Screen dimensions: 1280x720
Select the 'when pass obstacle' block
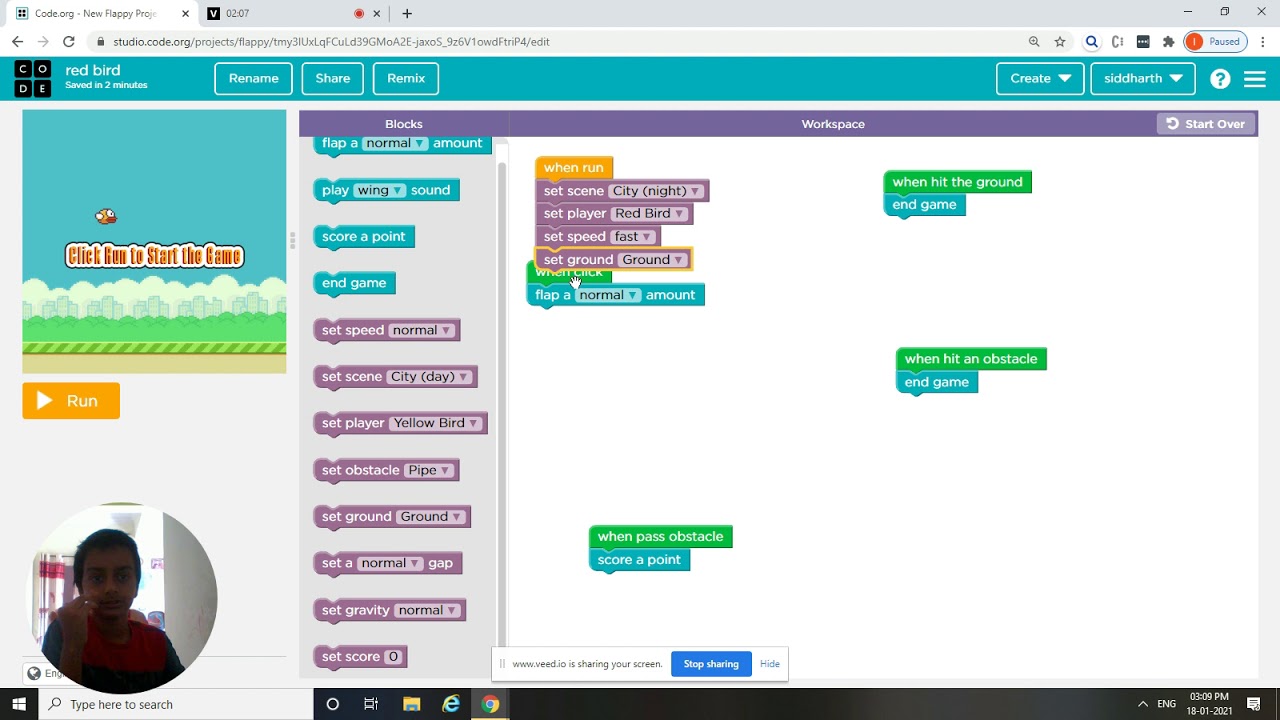(660, 537)
